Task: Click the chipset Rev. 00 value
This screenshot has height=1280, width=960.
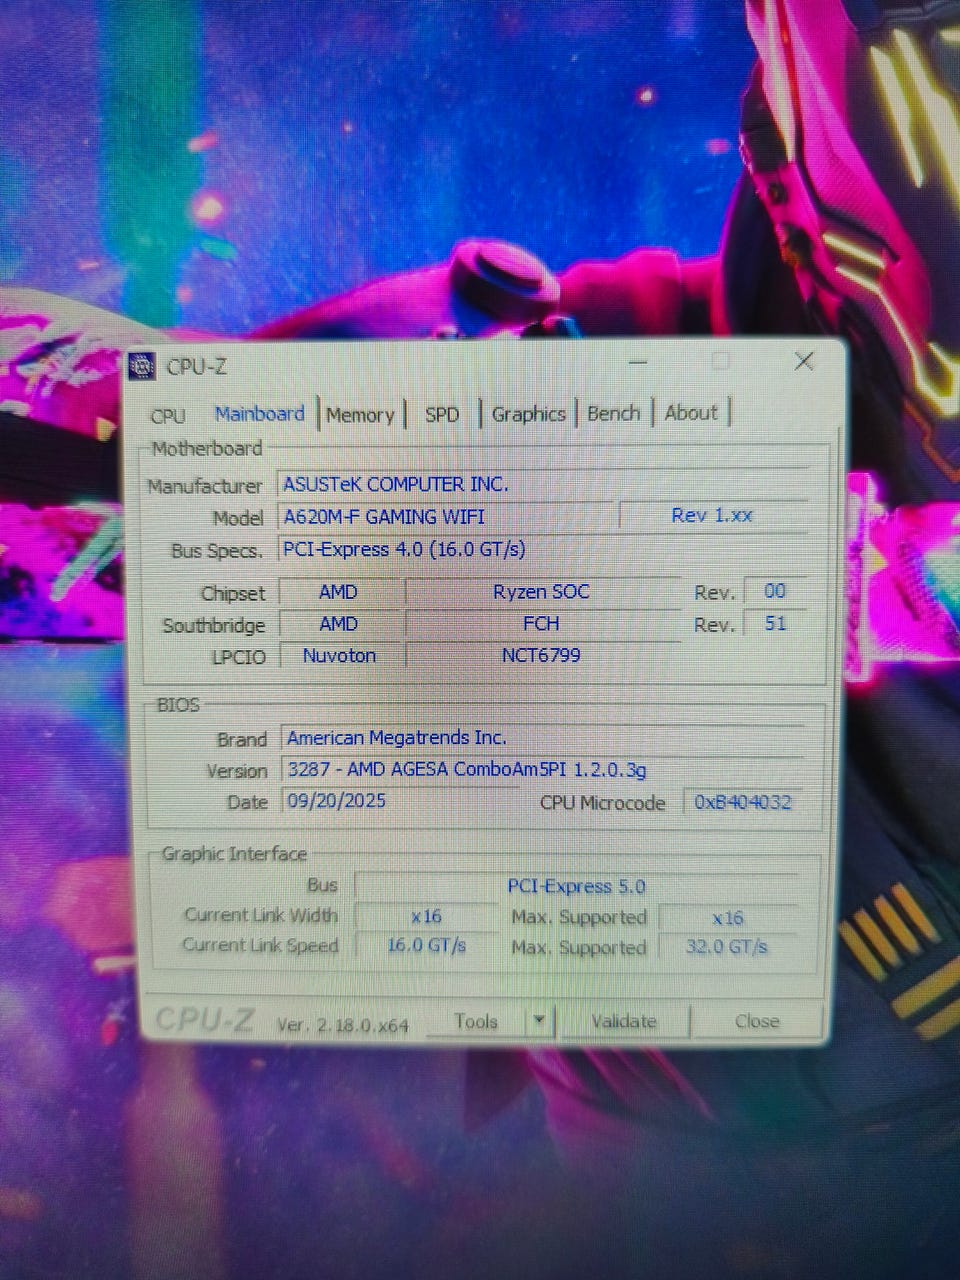Action: coord(775,591)
